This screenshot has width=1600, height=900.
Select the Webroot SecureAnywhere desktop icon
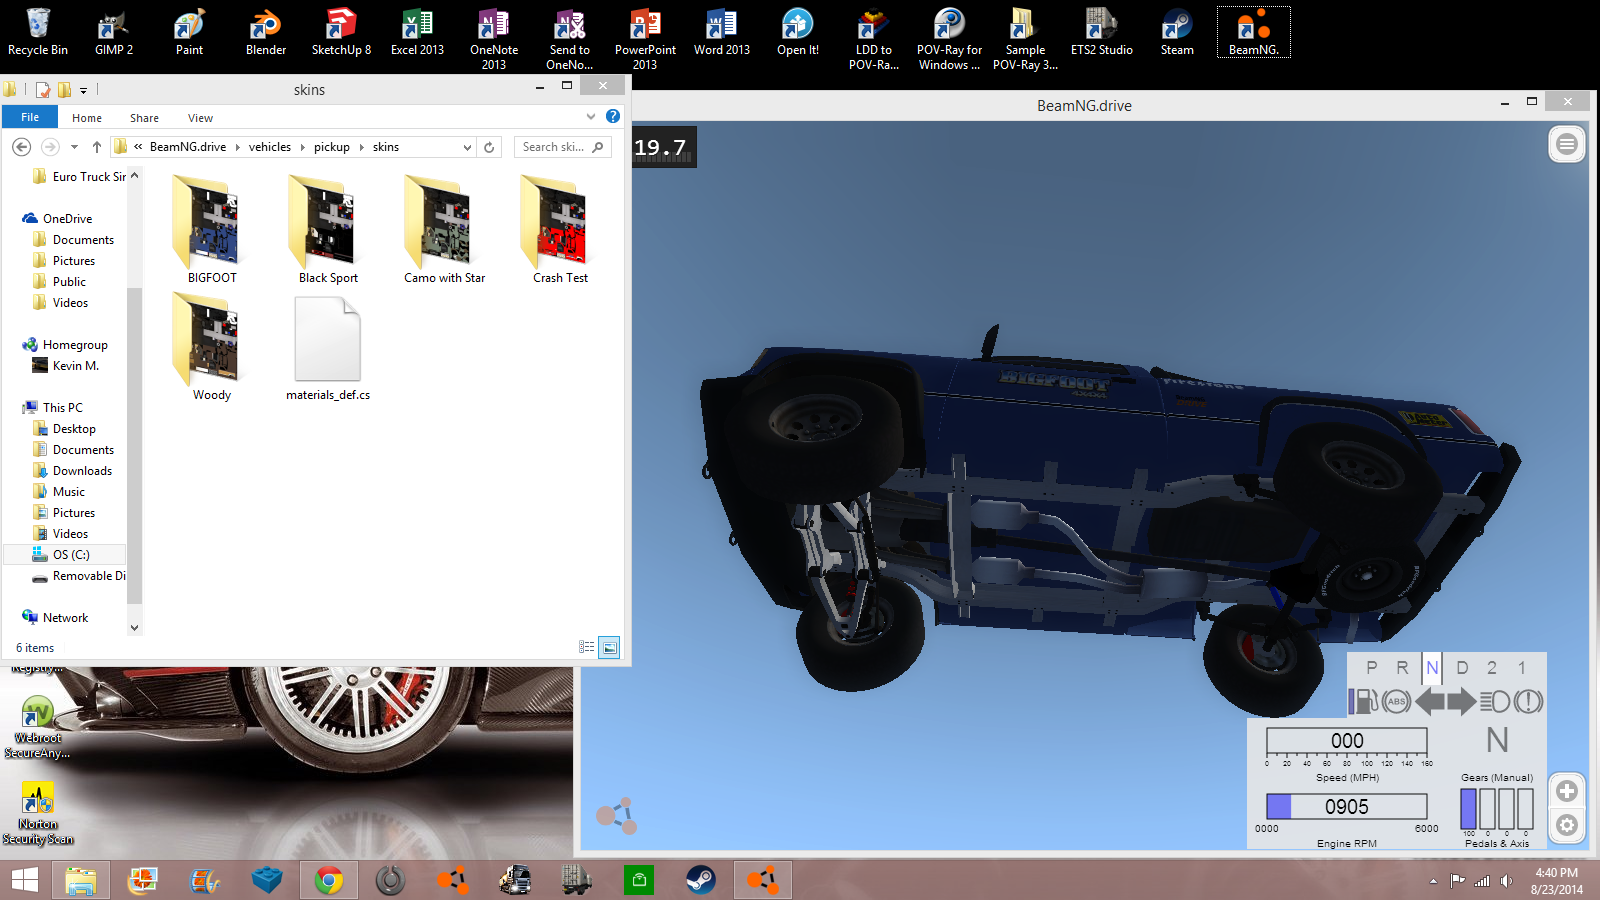(37, 727)
